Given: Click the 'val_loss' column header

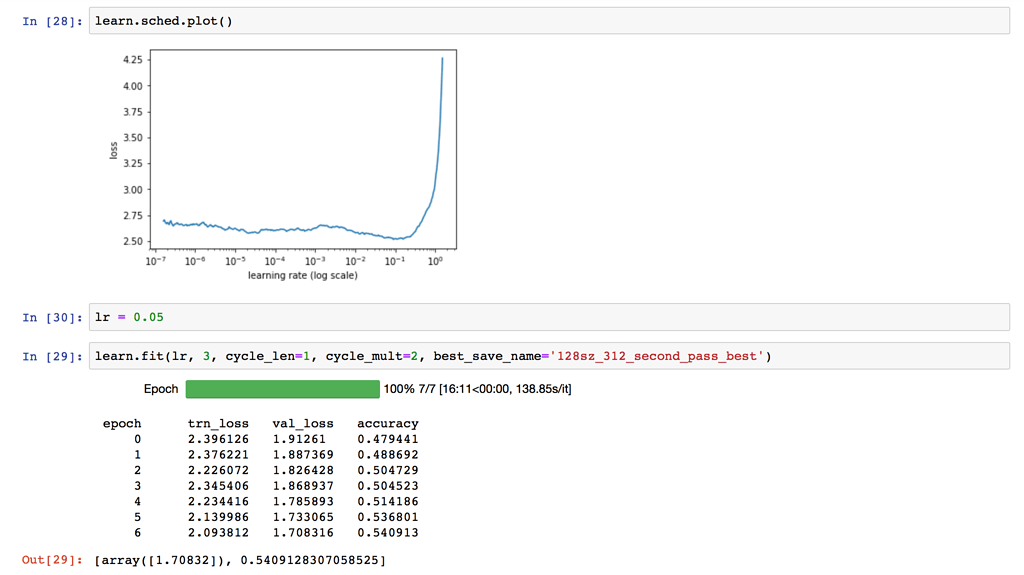Looking at the screenshot, I should coord(303,423).
